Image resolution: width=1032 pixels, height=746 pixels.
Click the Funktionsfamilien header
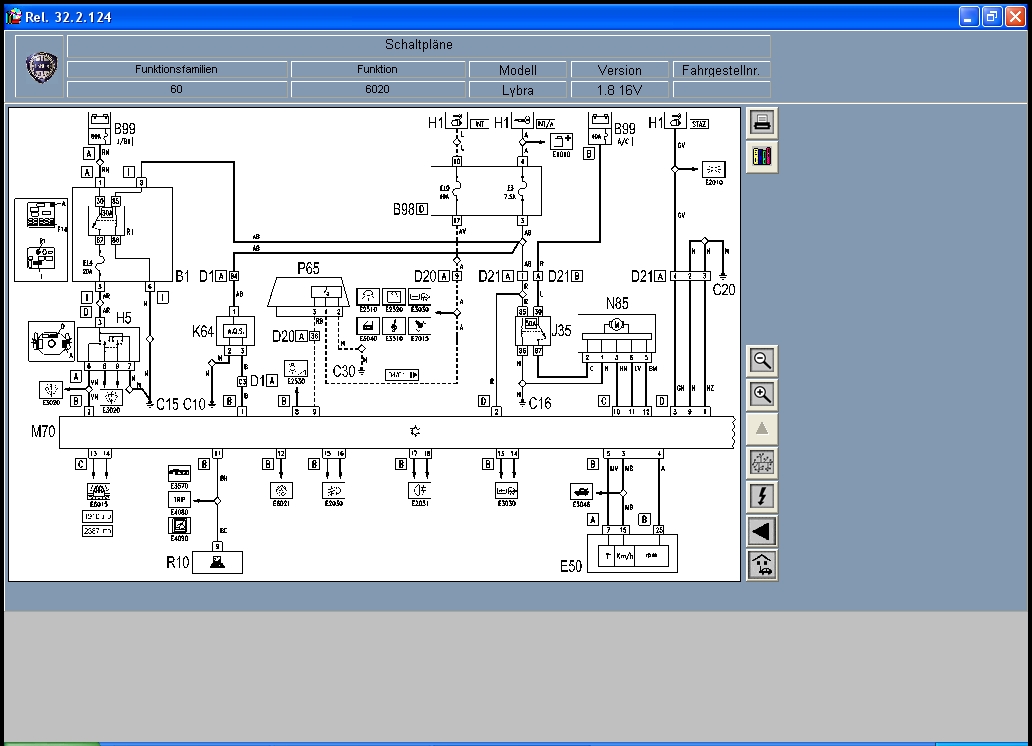pos(176,69)
